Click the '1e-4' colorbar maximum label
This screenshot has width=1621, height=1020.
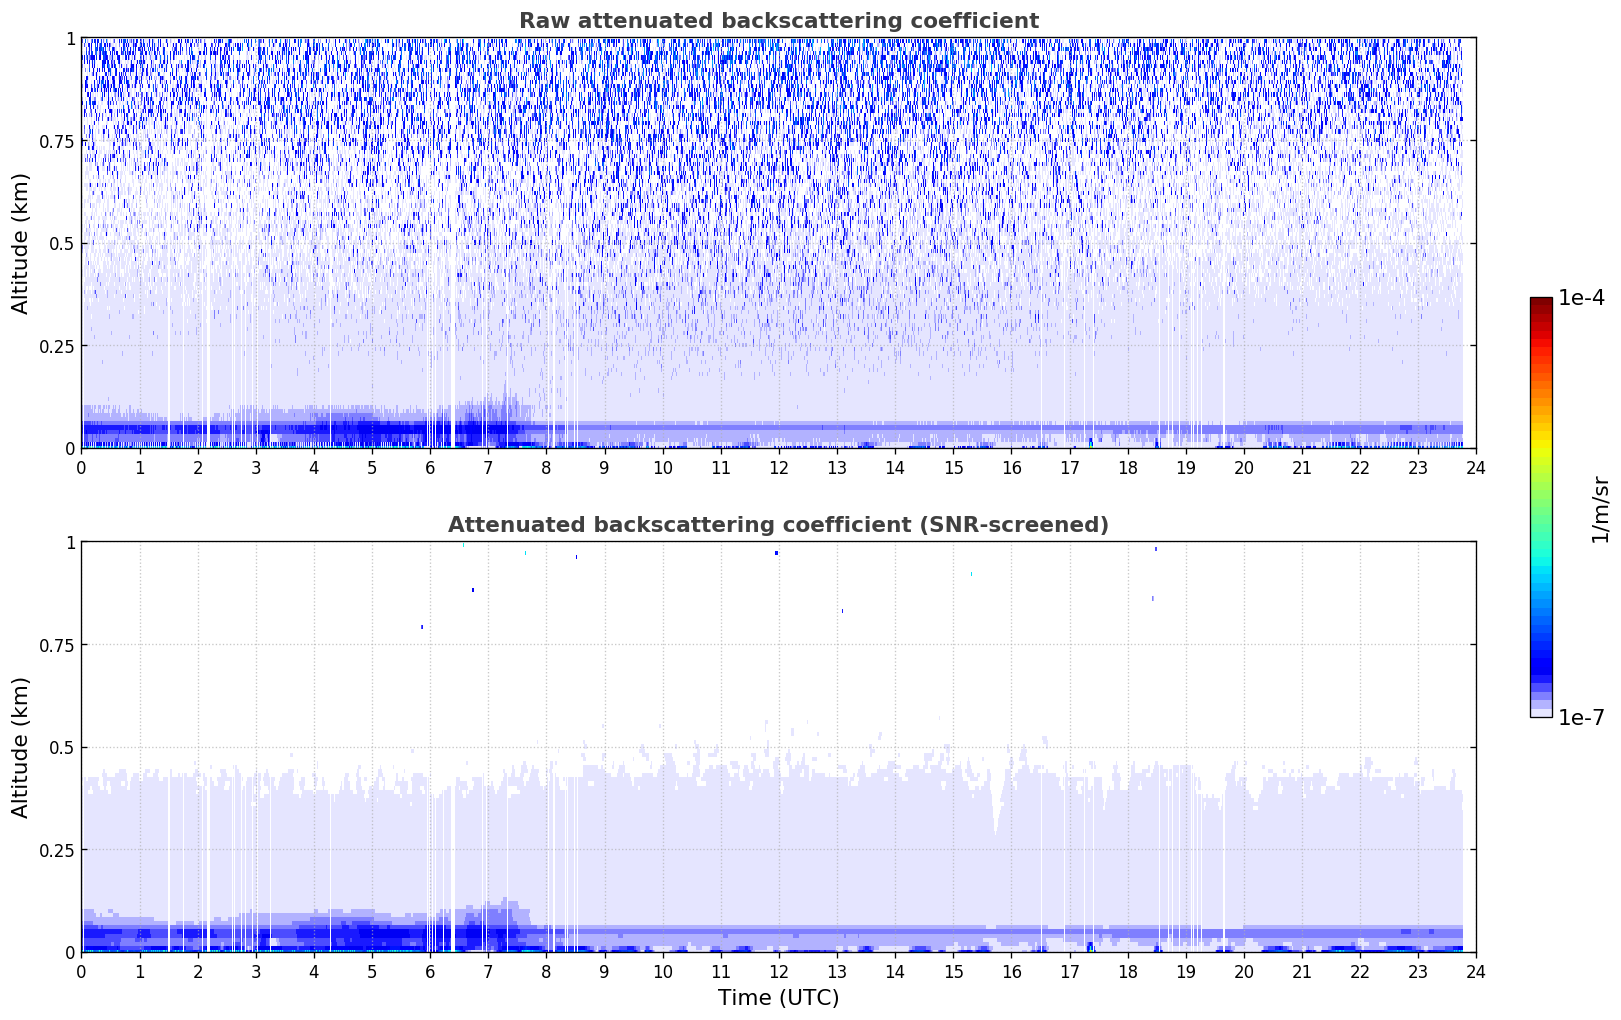pos(1581,298)
